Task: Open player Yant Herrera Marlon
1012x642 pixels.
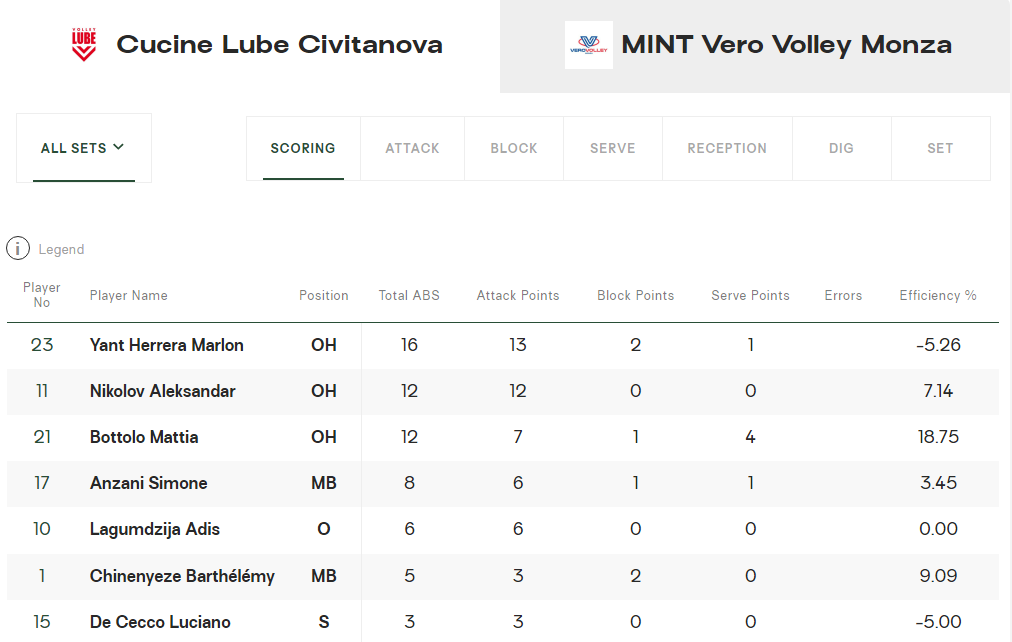Action: coord(167,345)
